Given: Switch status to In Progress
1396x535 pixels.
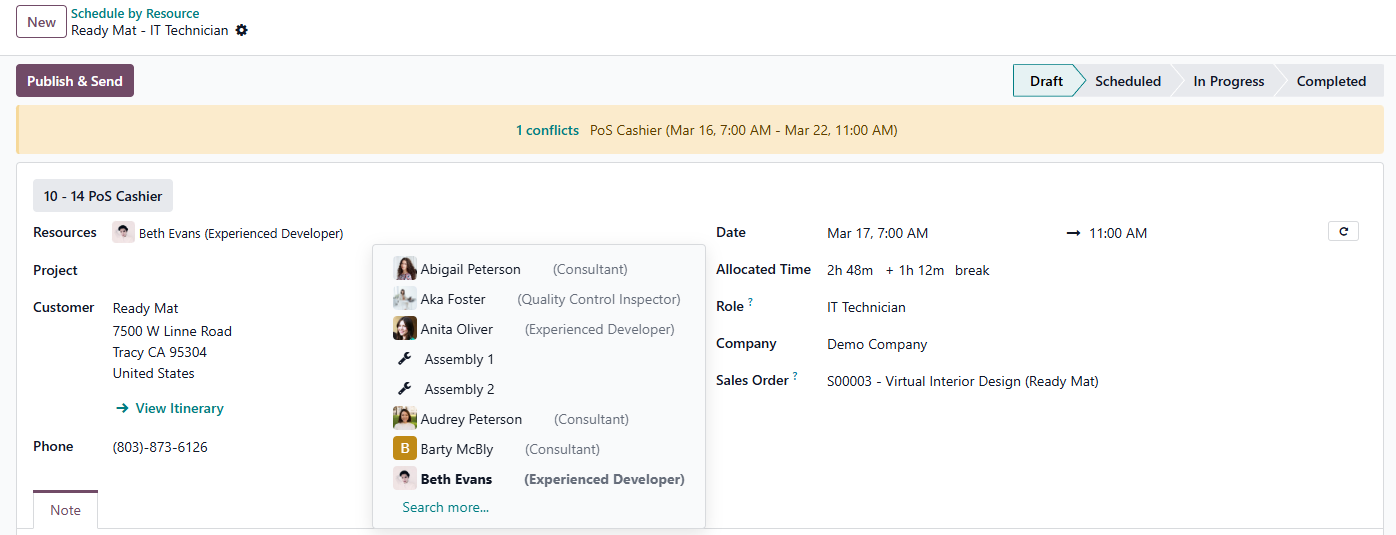Looking at the screenshot, I should pos(1228,81).
